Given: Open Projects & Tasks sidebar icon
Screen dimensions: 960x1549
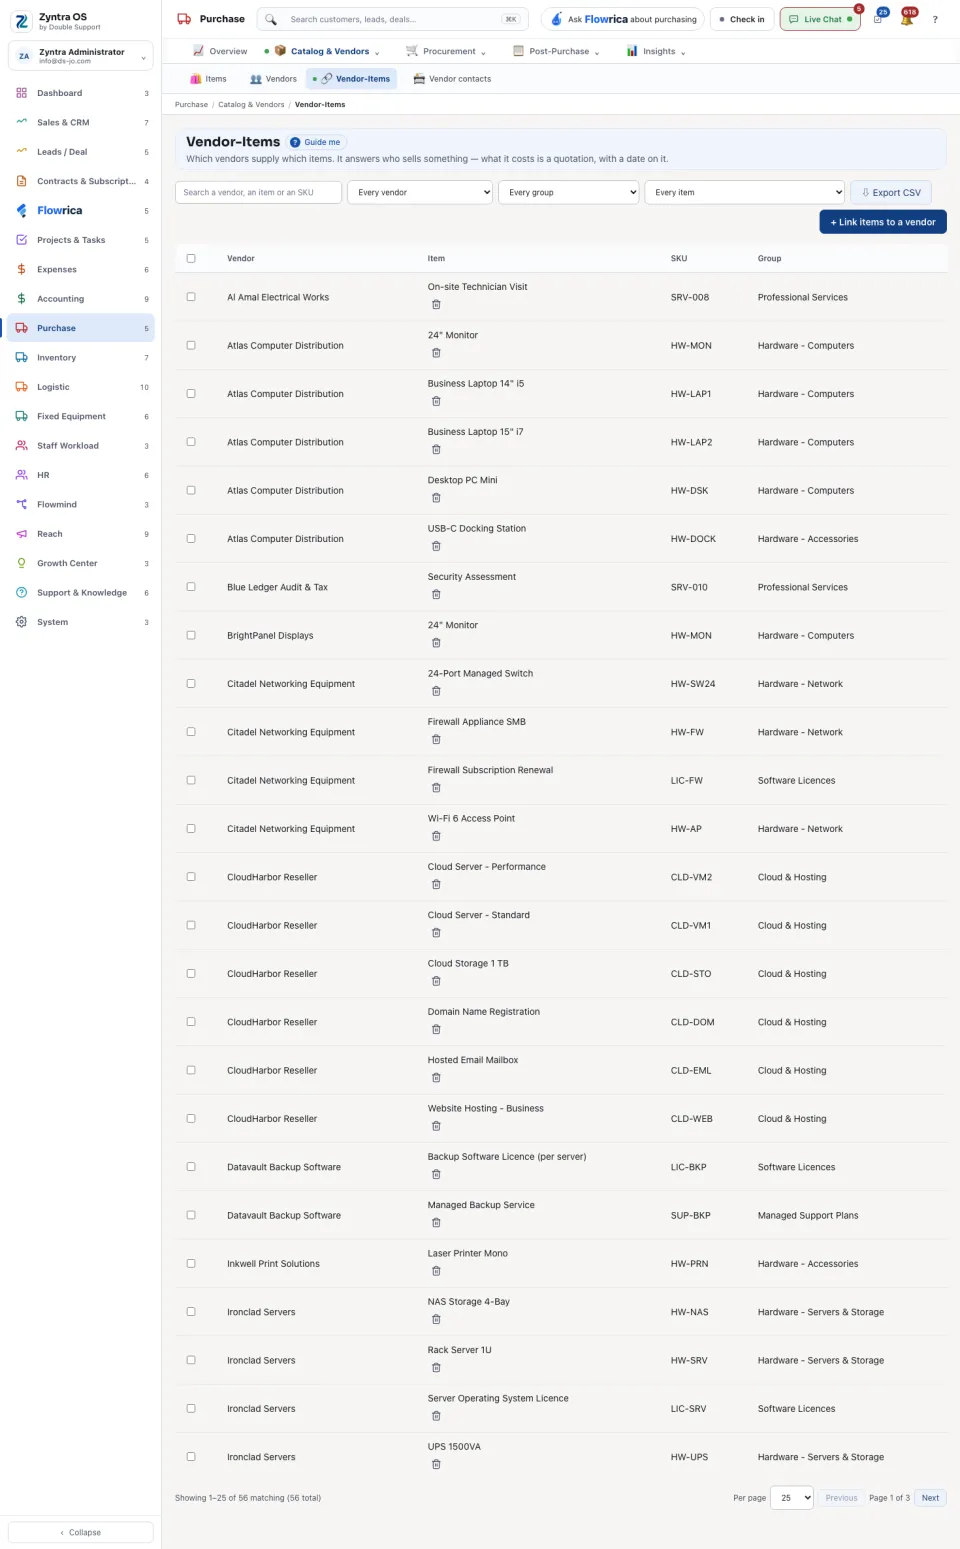Looking at the screenshot, I should click(22, 240).
